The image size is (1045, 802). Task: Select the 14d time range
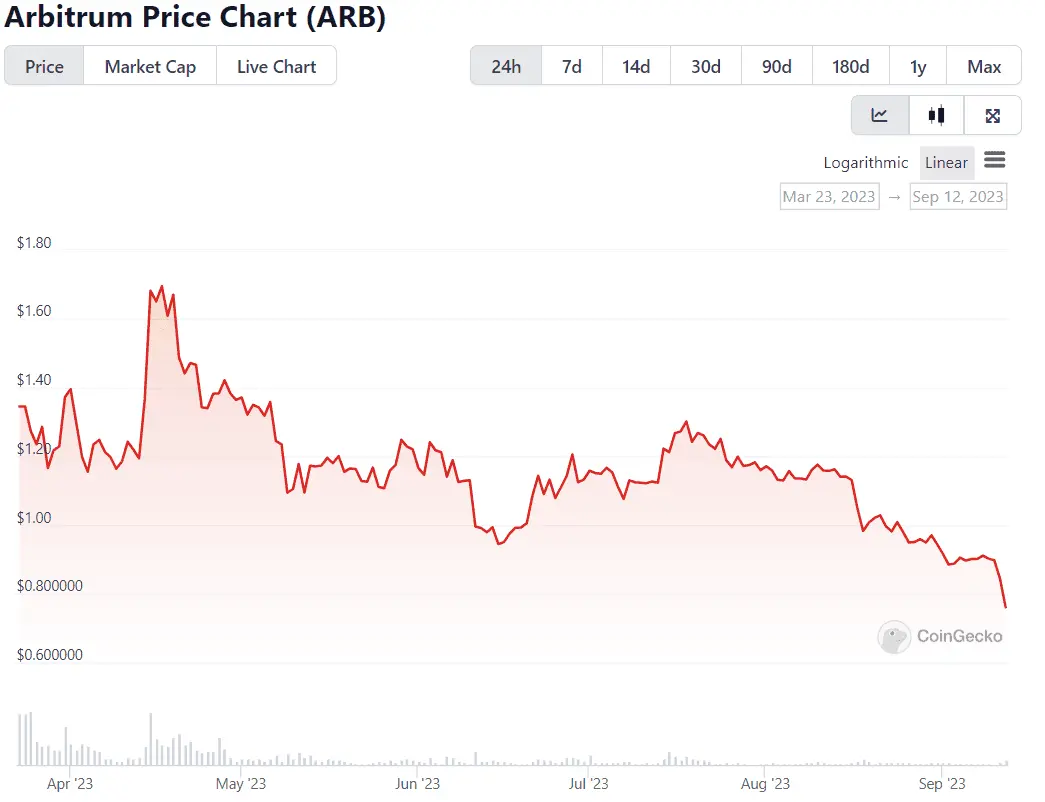(636, 65)
